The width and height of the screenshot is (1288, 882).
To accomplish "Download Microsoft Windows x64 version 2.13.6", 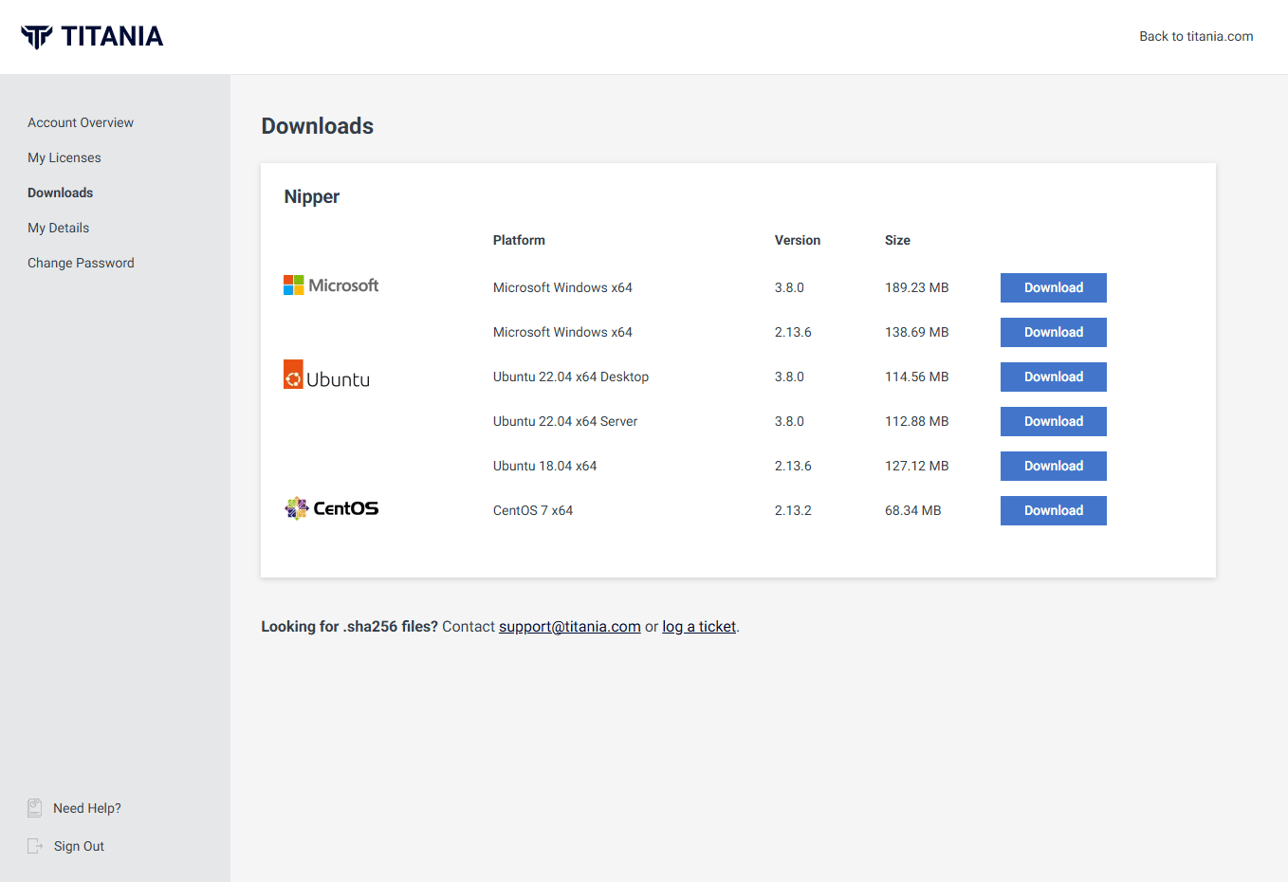I will (1053, 332).
